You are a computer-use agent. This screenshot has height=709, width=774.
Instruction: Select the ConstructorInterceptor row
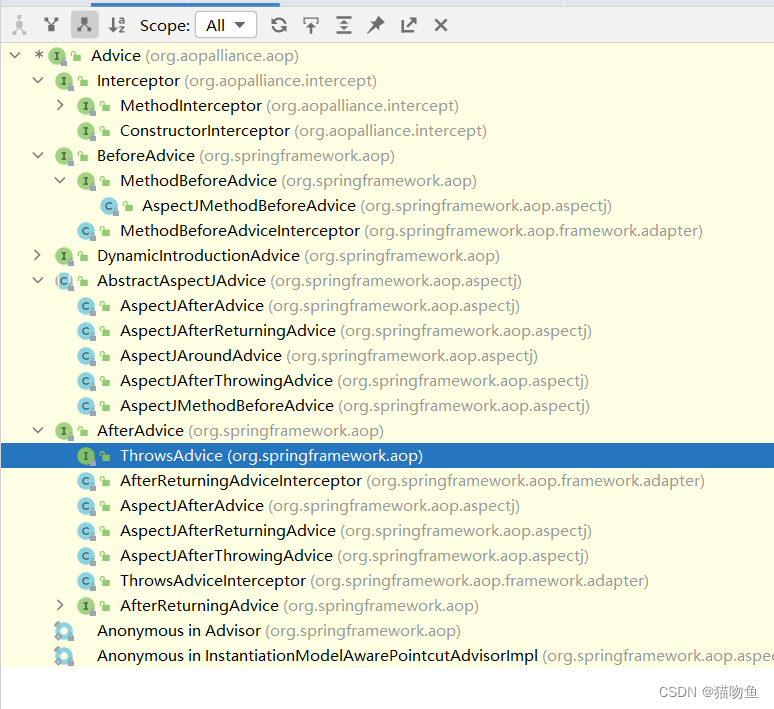pos(387,131)
